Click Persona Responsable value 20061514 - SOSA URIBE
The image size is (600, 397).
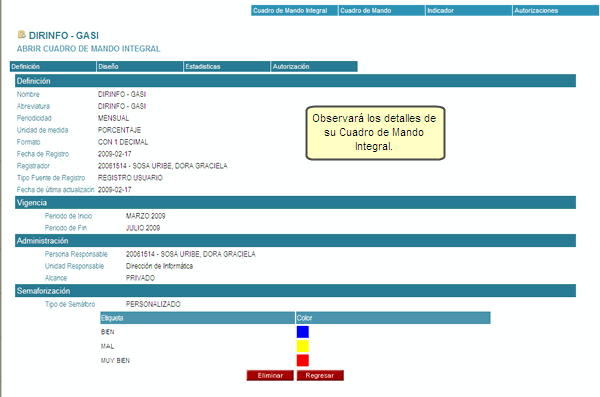[x=191, y=254]
